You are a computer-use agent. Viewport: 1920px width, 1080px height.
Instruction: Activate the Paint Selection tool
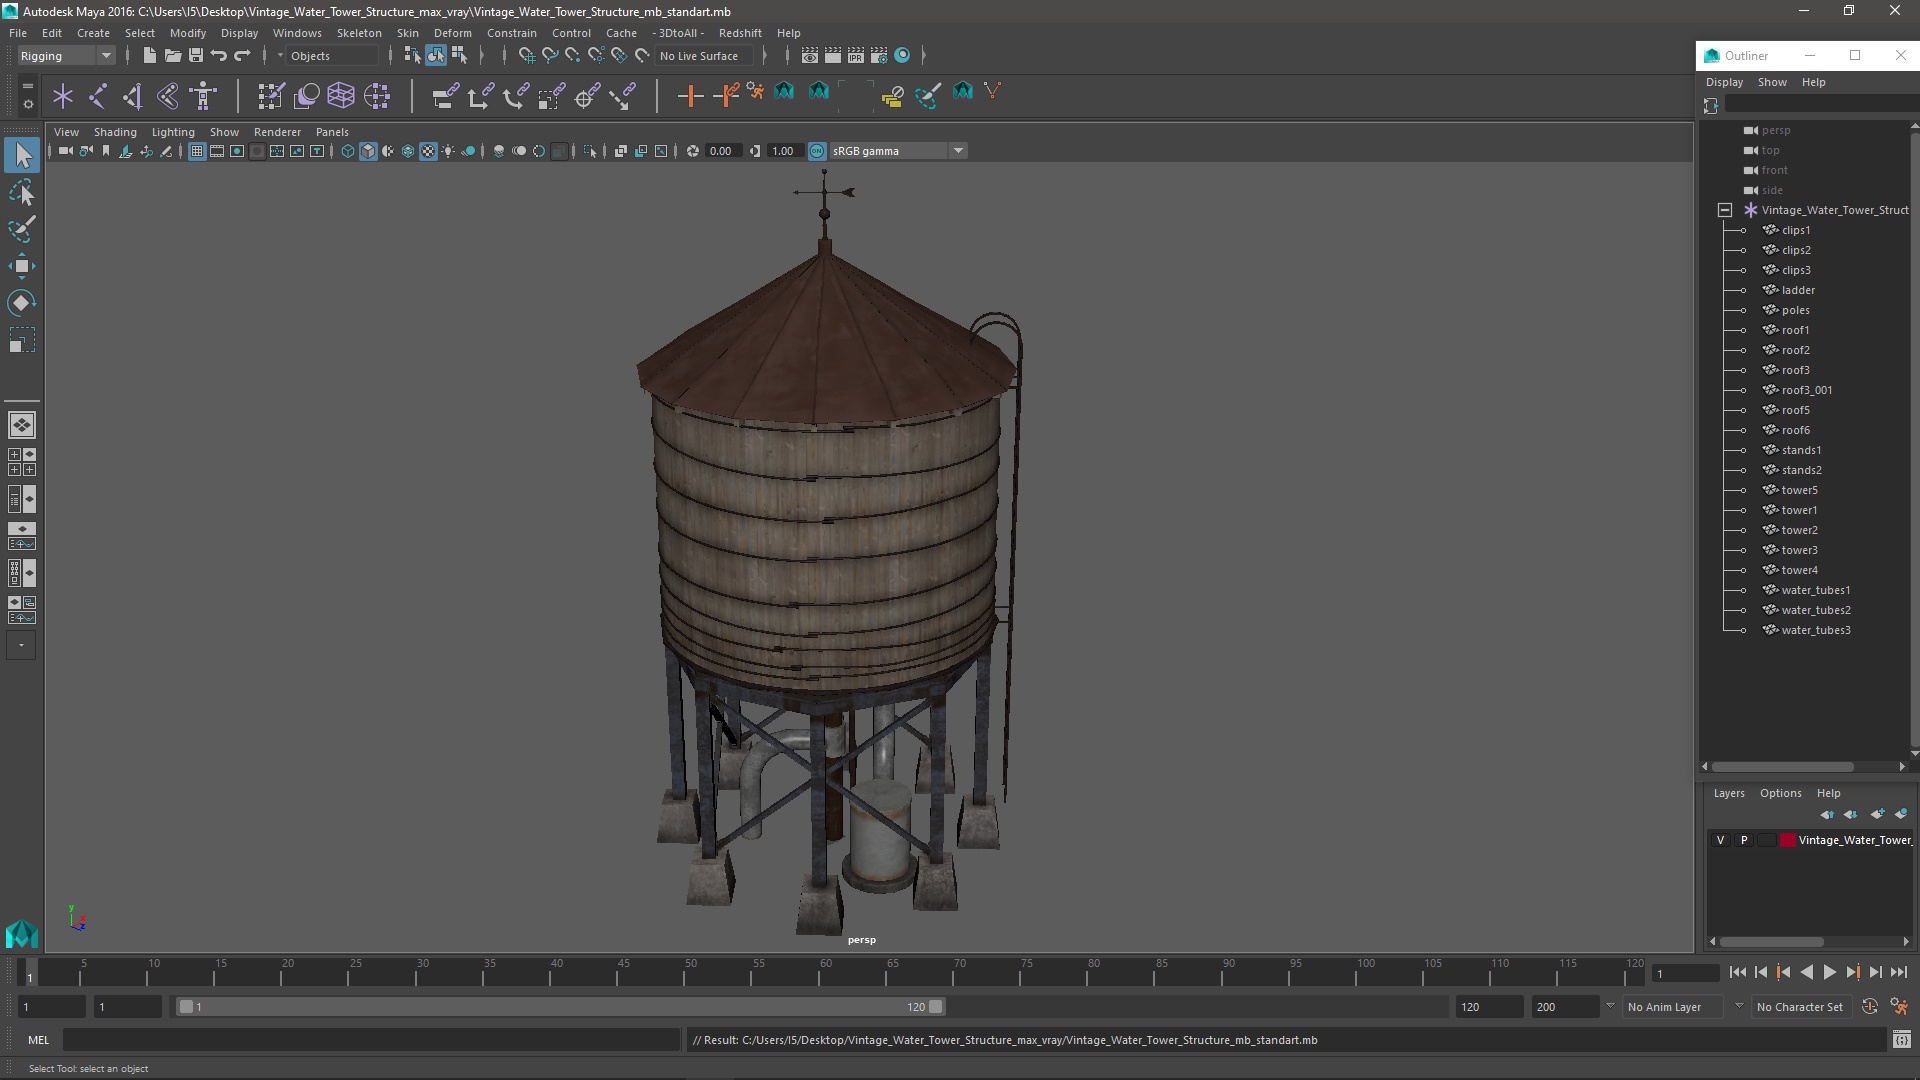pyautogui.click(x=22, y=229)
